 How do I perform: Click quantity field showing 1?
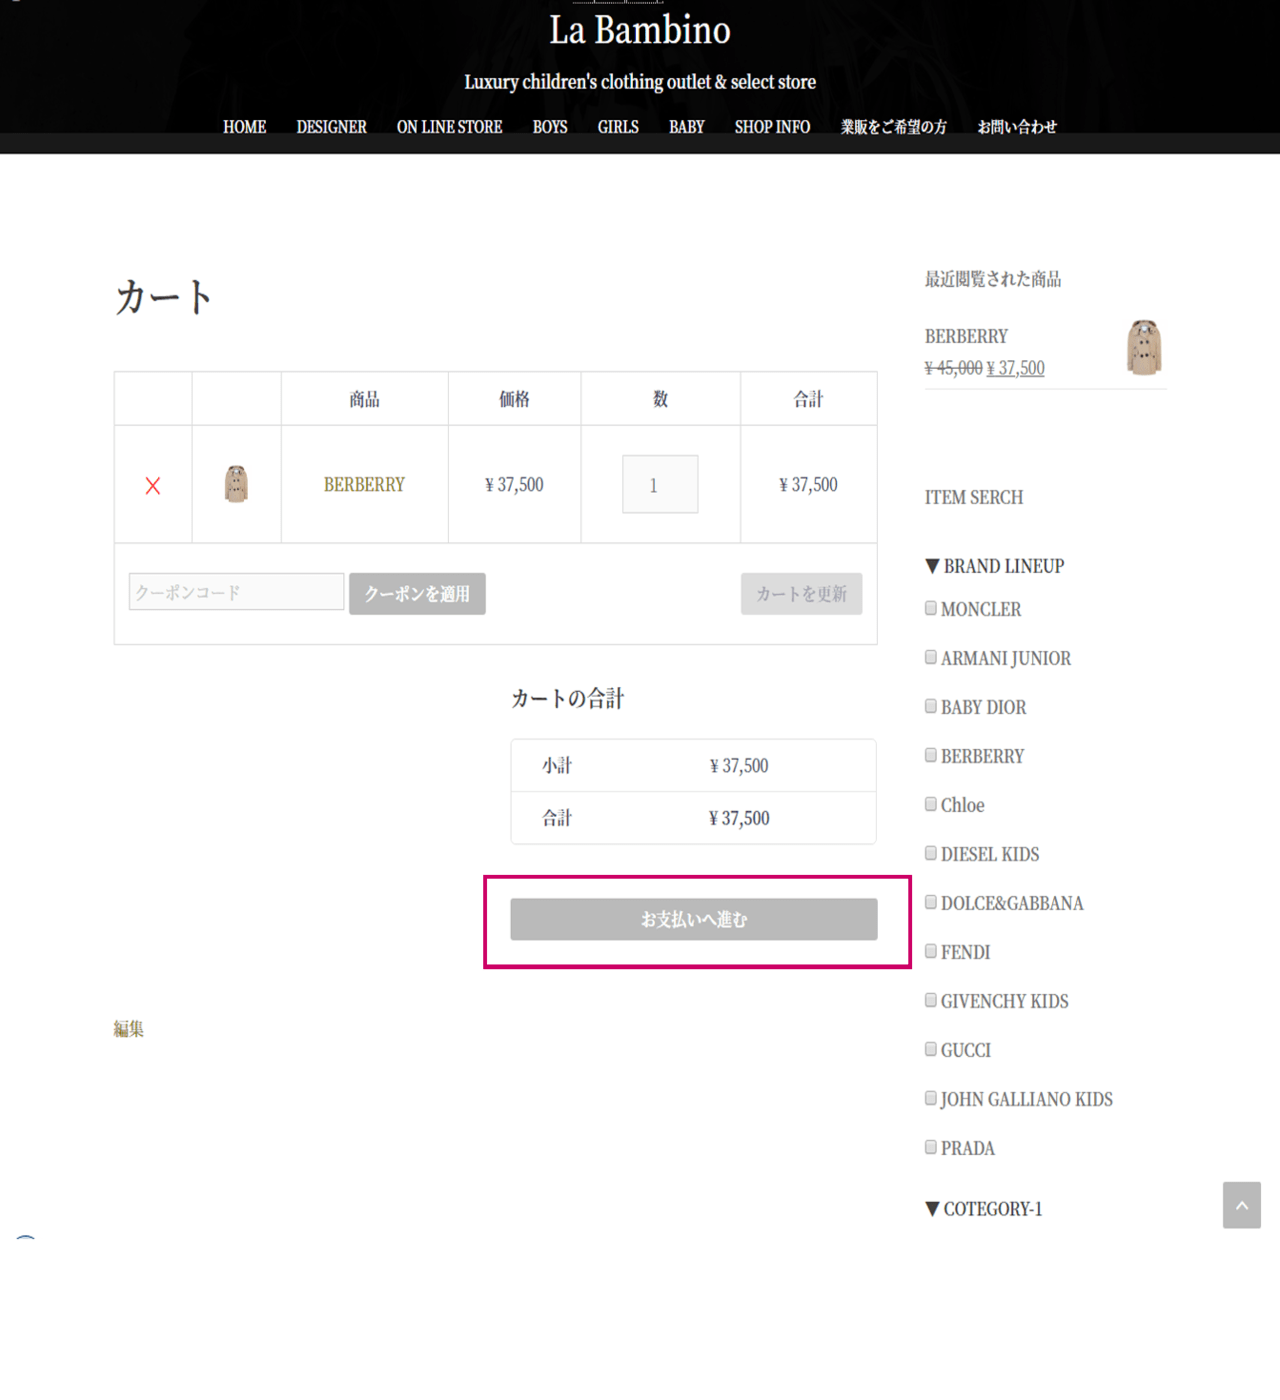(x=660, y=485)
